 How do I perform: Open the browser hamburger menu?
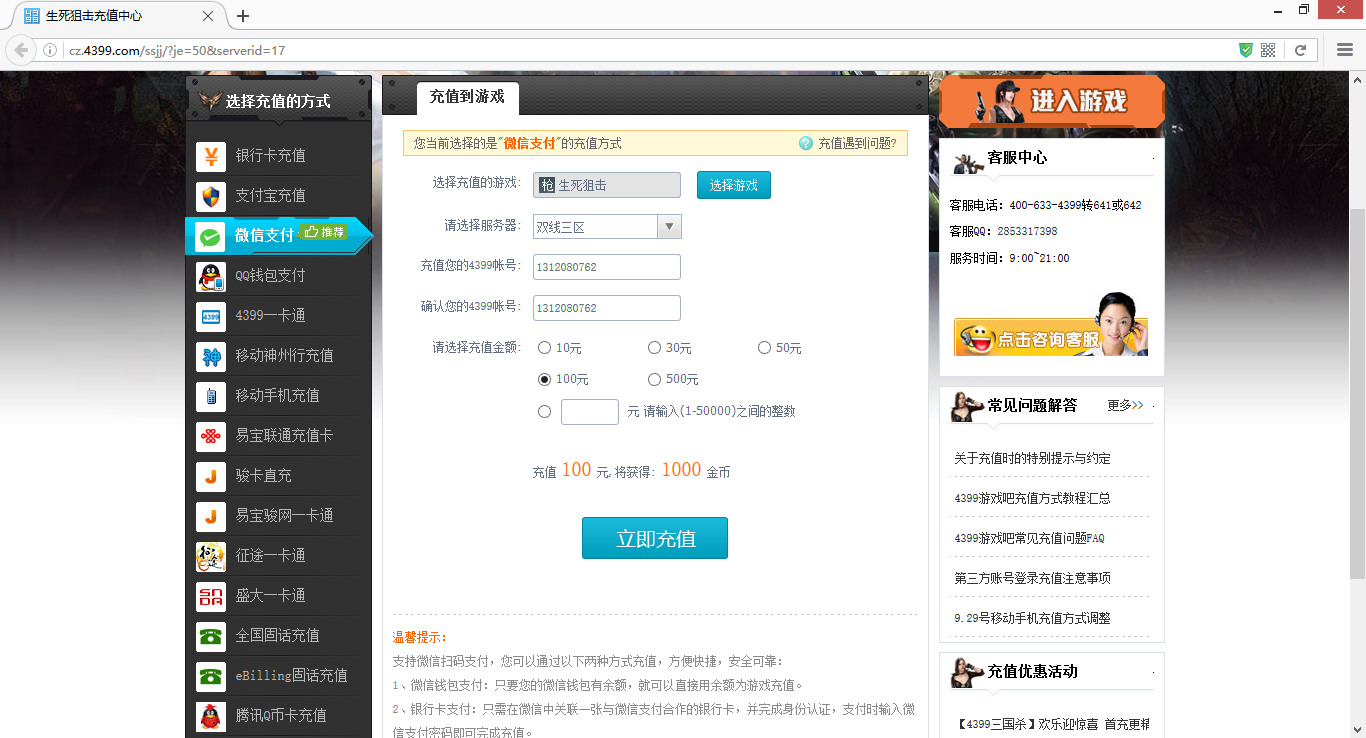pos(1345,50)
